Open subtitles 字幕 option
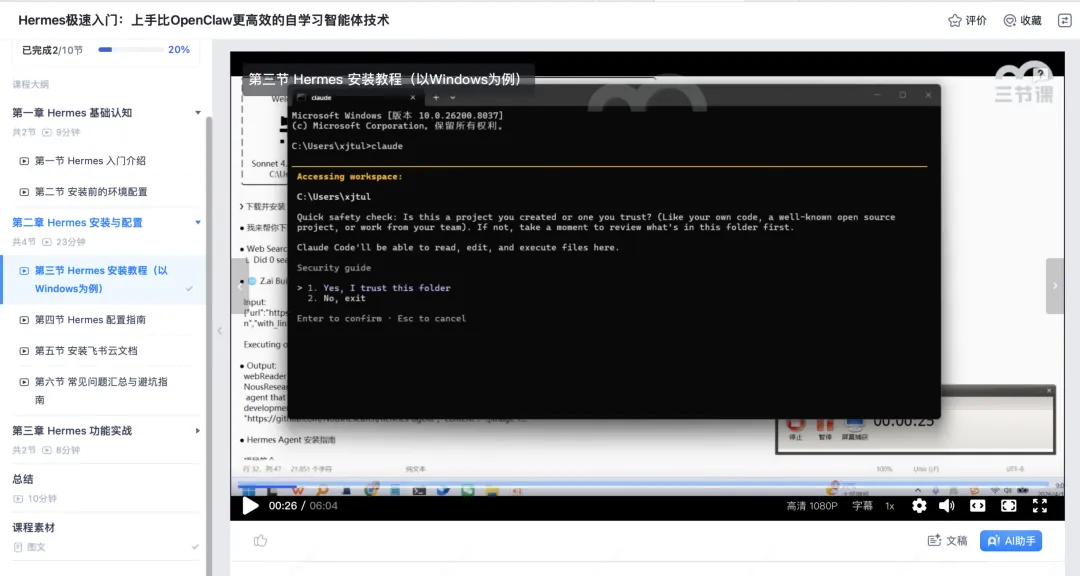The width and height of the screenshot is (1080, 576). pos(862,506)
